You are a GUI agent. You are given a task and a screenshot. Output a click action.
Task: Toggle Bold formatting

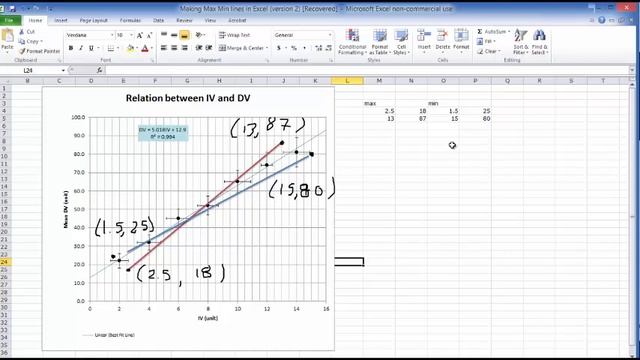point(71,48)
